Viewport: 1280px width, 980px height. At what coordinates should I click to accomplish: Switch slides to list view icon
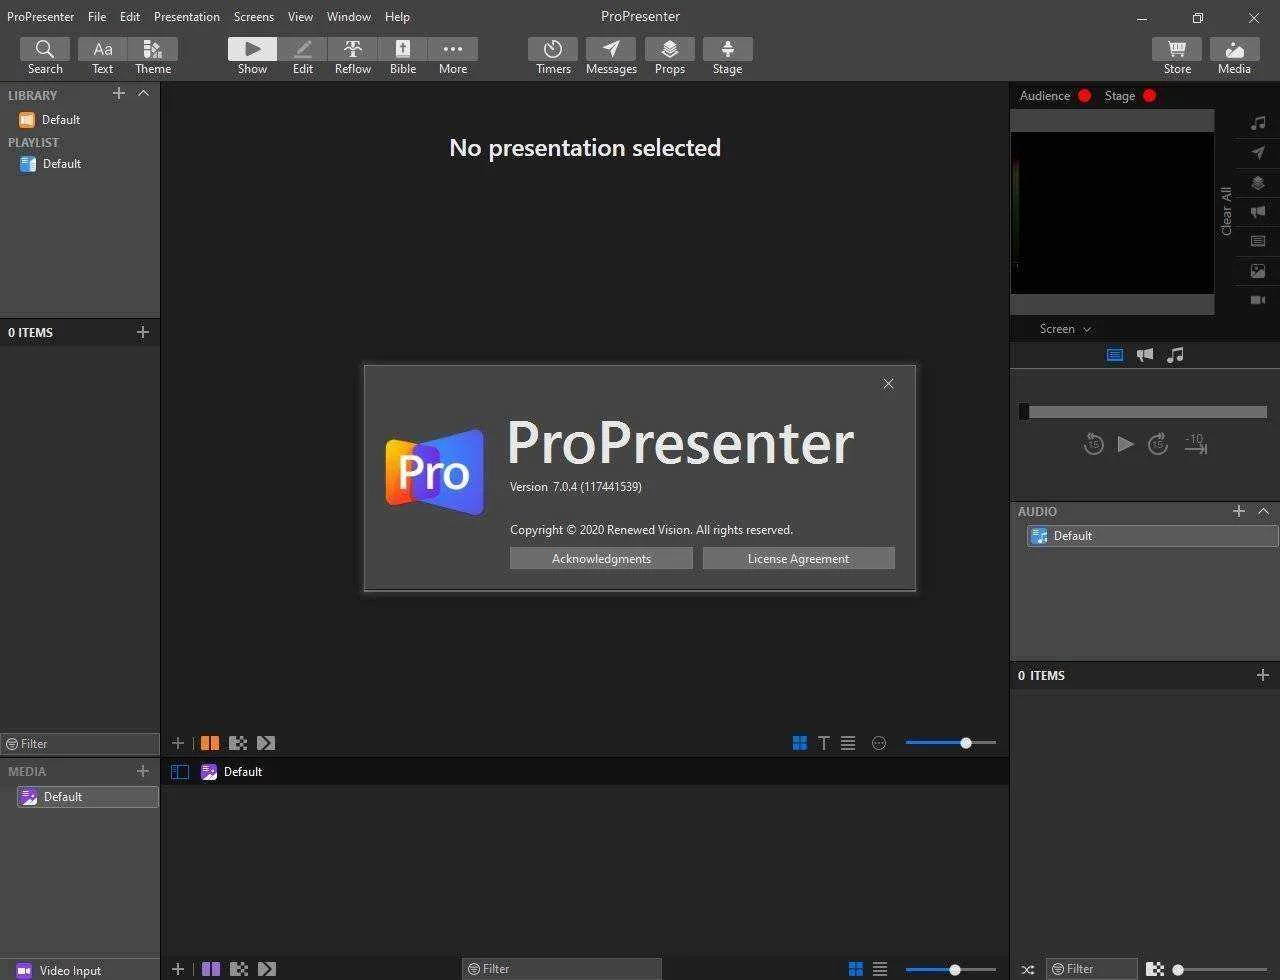click(848, 743)
